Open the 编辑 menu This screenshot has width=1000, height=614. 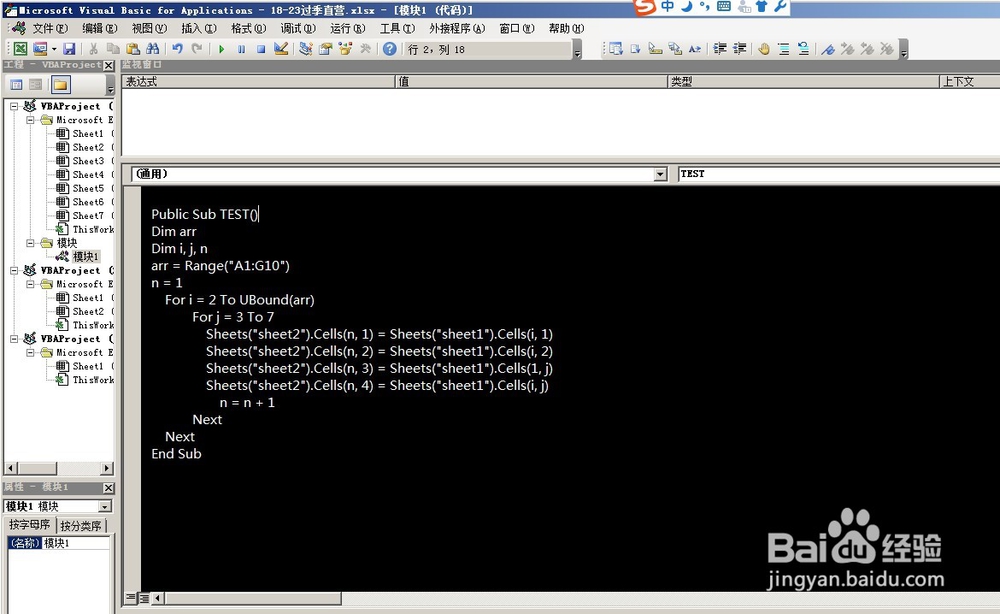pos(99,28)
